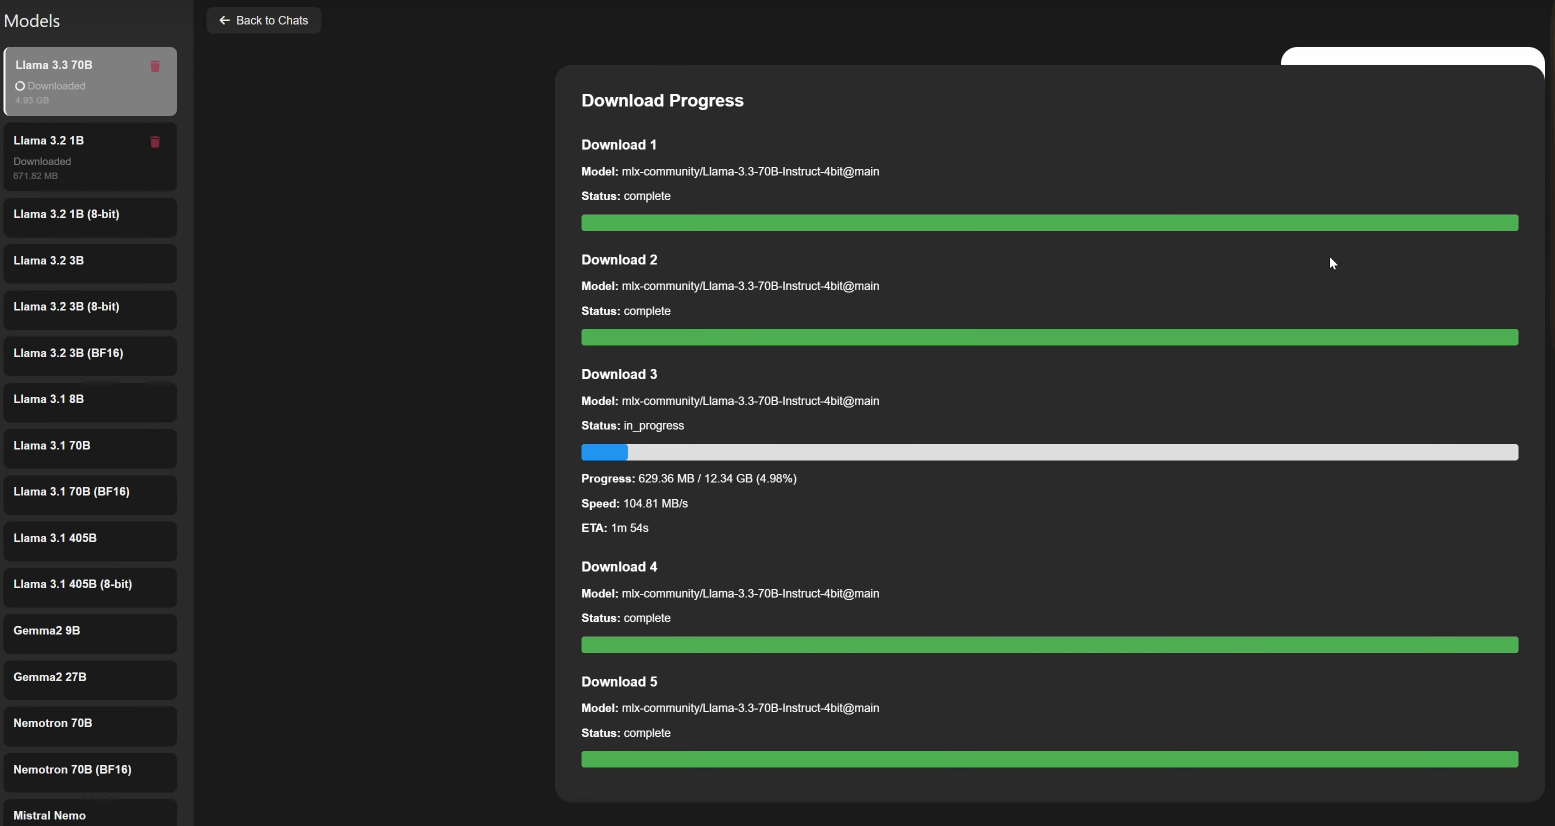Viewport: 1555px width, 826px height.
Task: Choose the Nemotron 70B (BF16) model
Action: (90, 772)
